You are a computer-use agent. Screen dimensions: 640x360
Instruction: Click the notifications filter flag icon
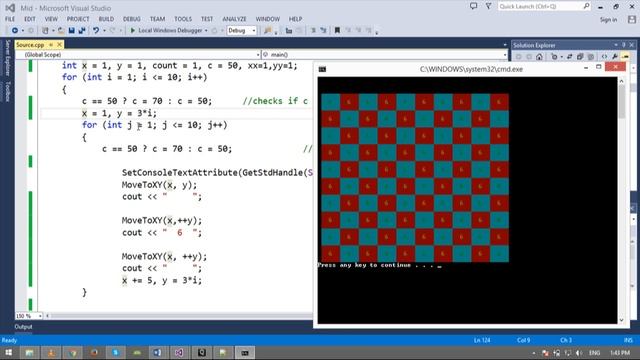point(488,6)
